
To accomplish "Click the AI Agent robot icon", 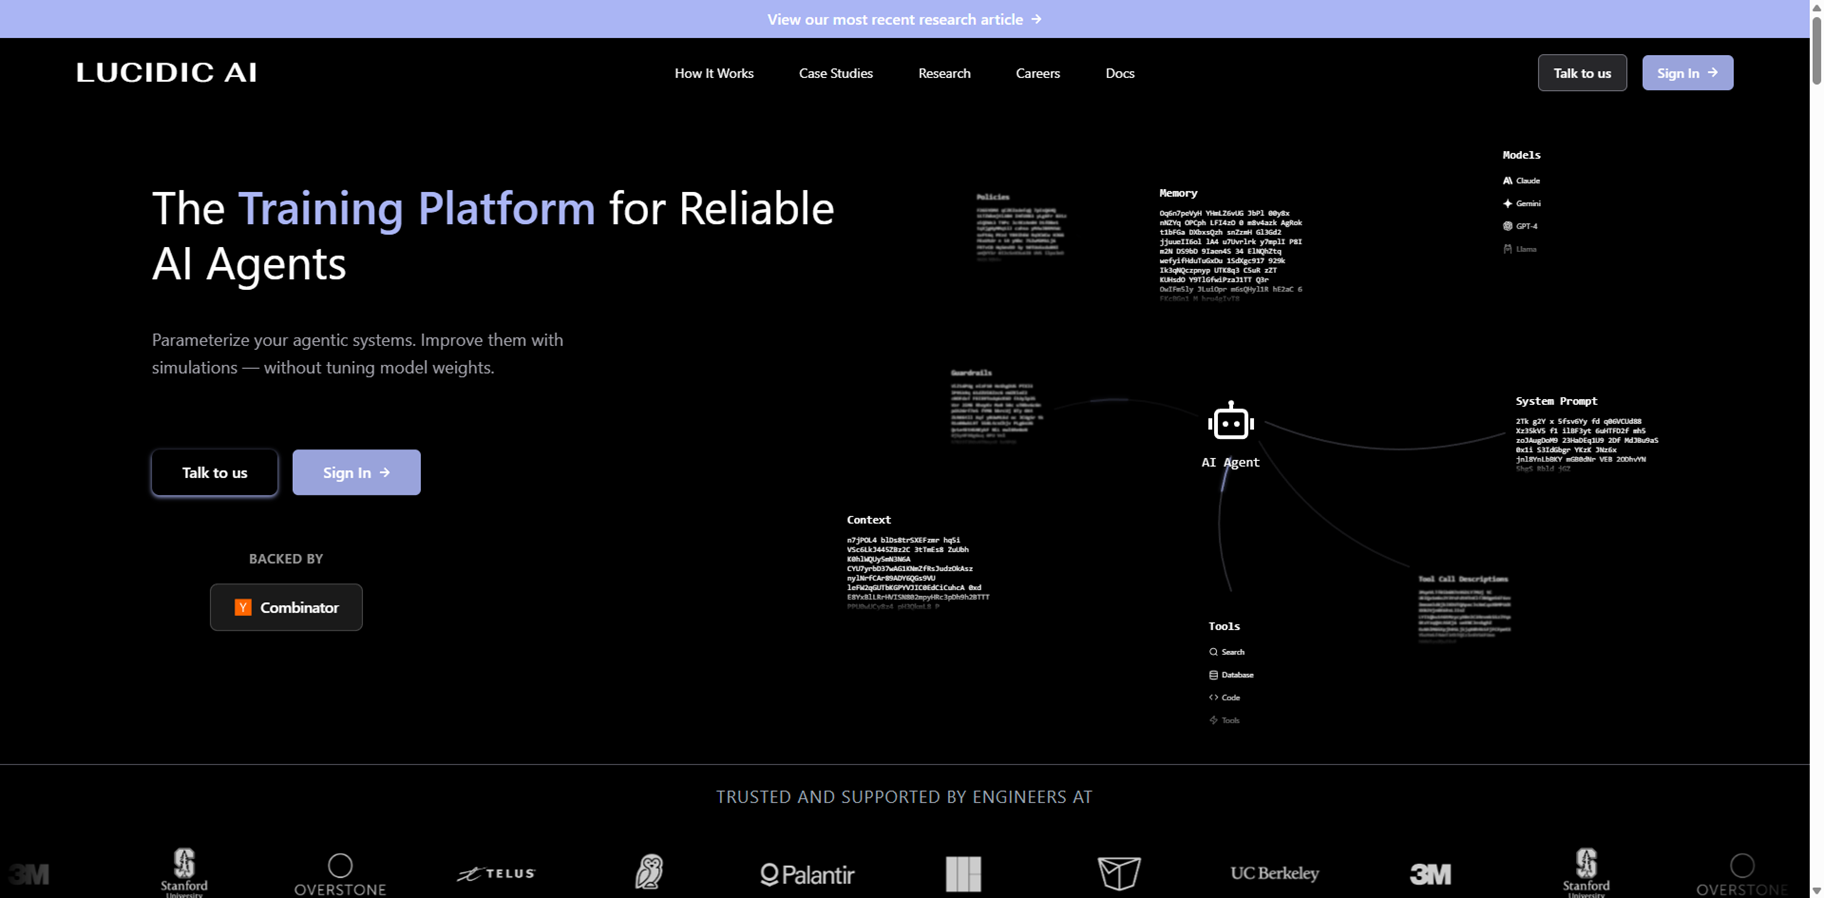I will point(1230,422).
